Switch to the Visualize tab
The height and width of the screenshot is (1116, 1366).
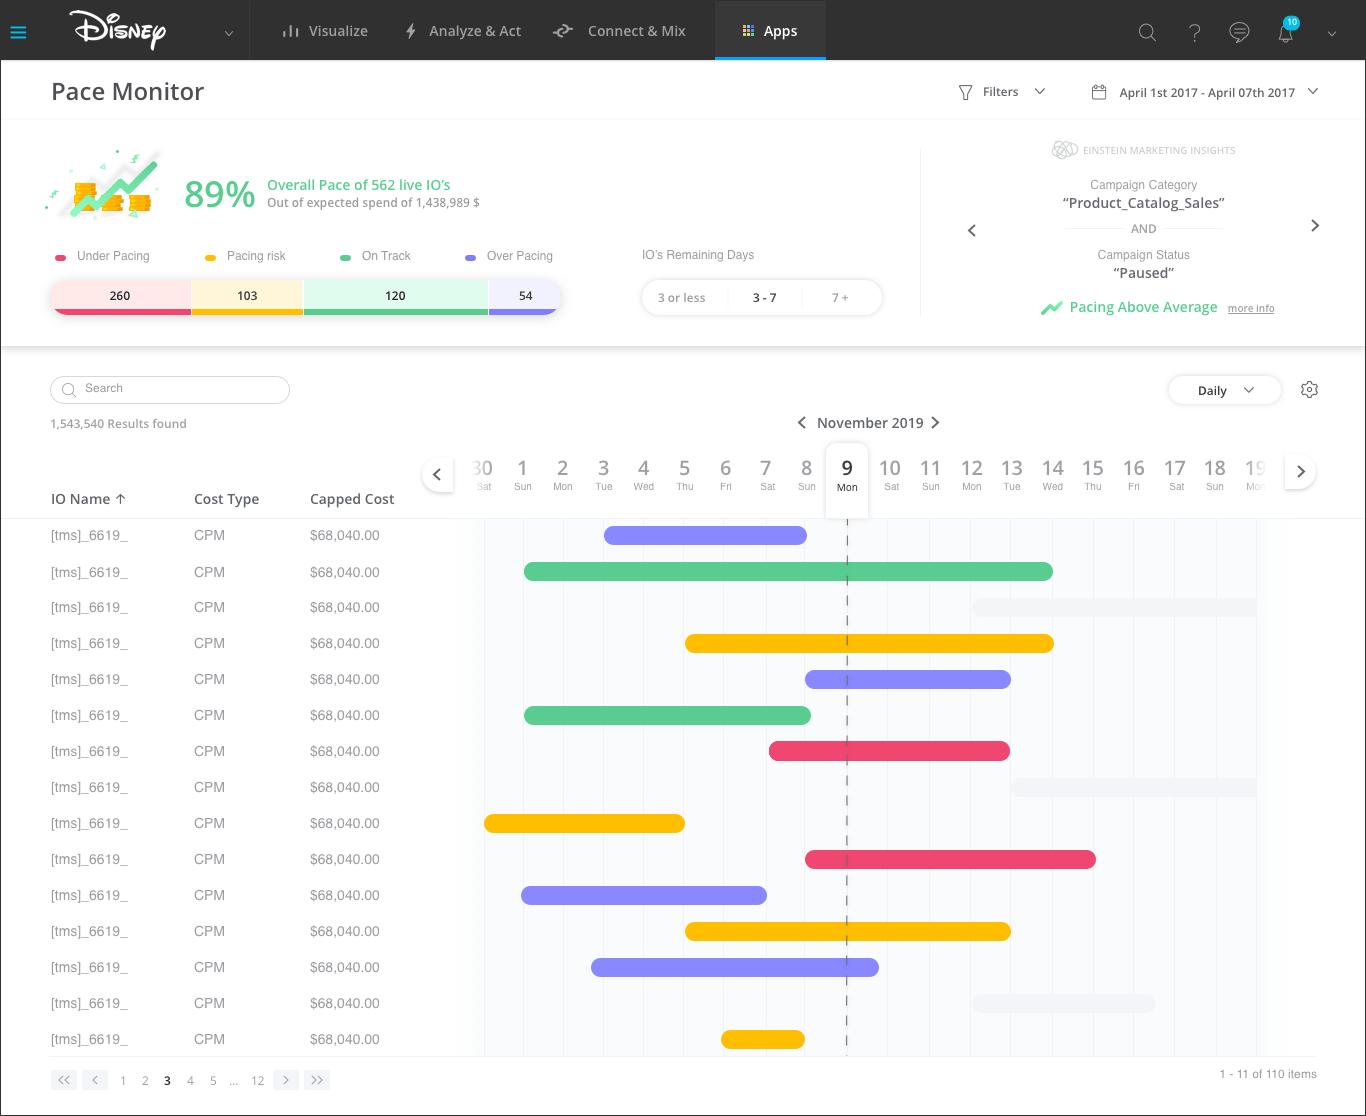point(325,31)
